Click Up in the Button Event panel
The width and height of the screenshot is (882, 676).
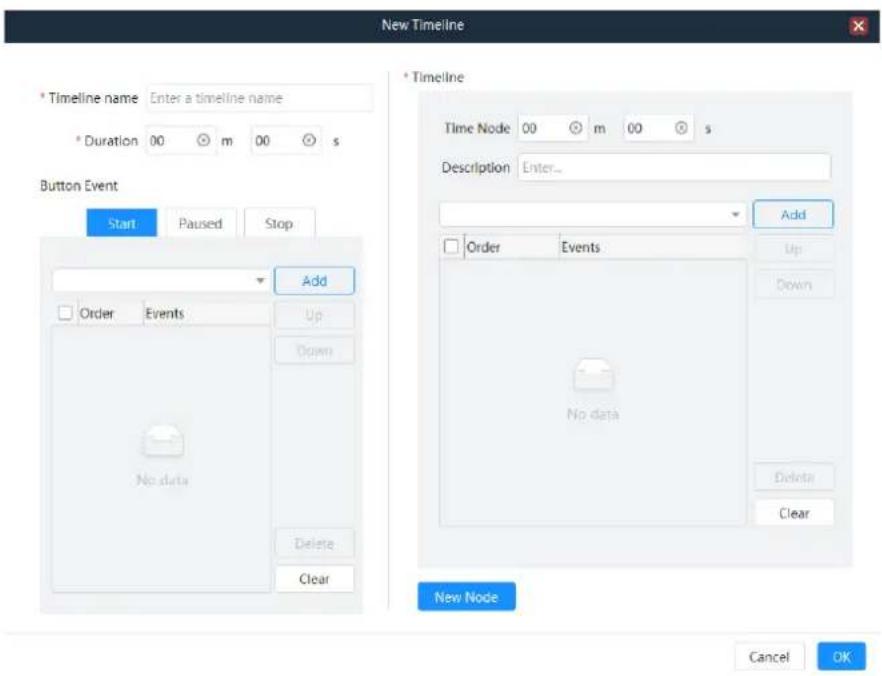314,315
